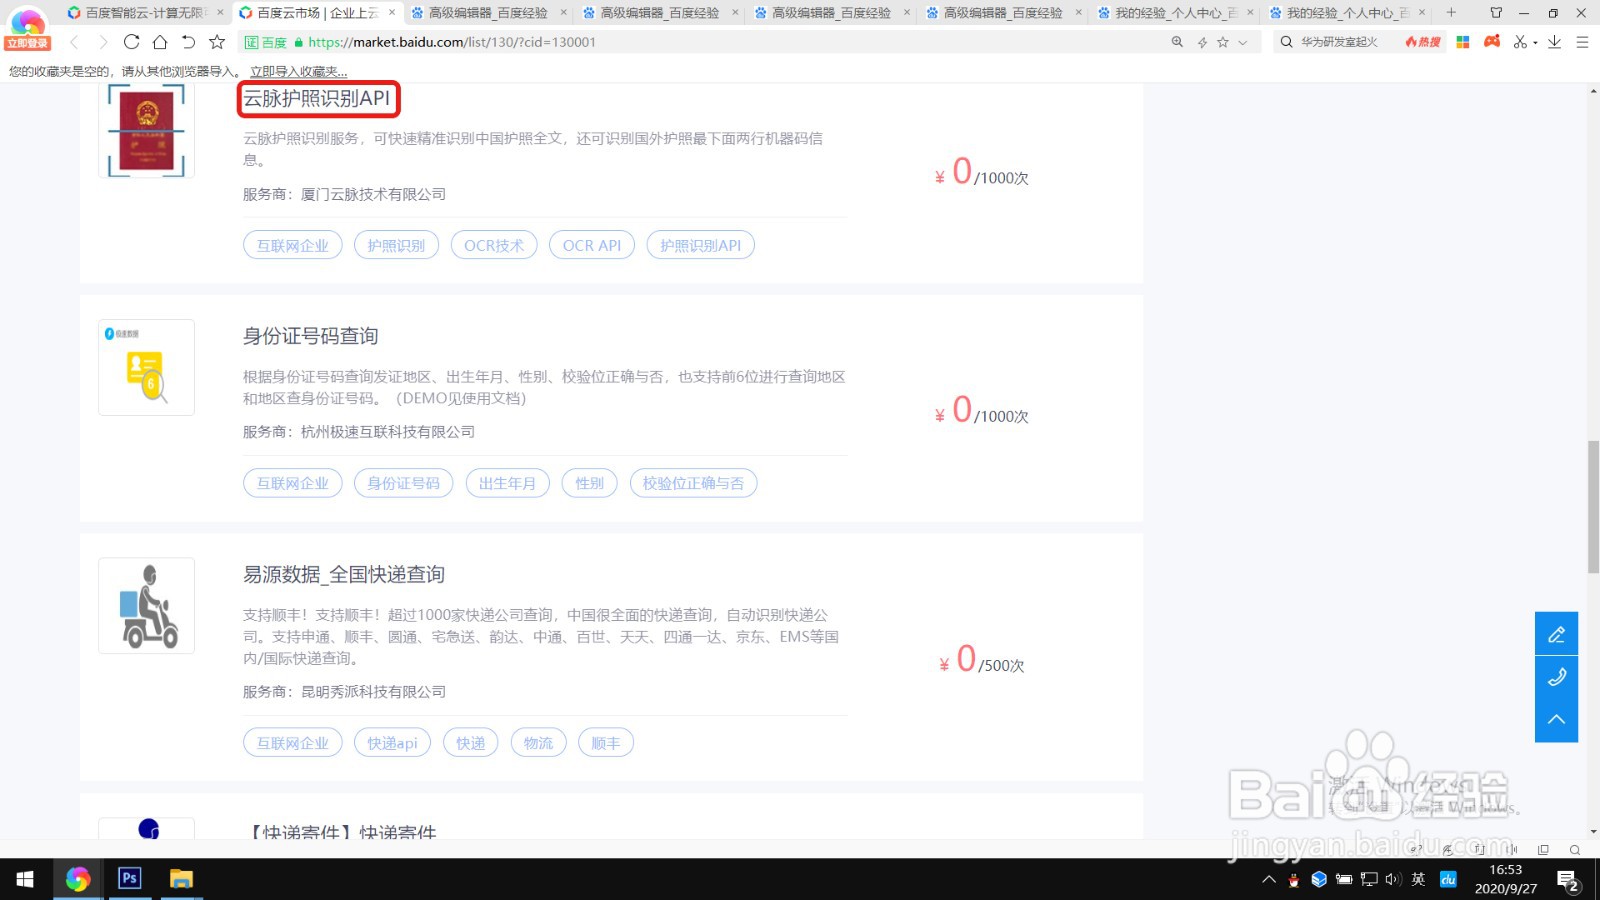This screenshot has width=1600, height=900.
Task: Click the 顺丰 tag
Action: click(606, 743)
